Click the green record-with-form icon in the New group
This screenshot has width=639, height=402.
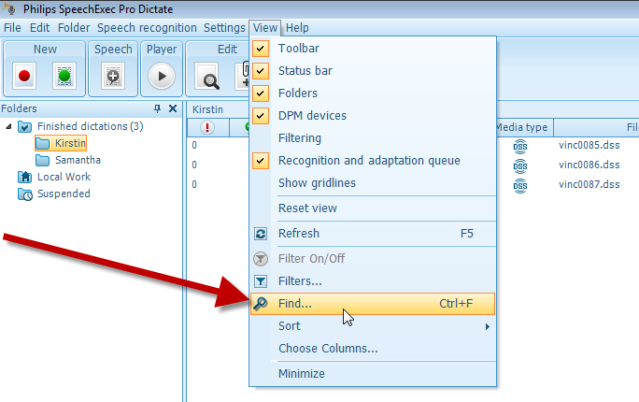[64, 76]
